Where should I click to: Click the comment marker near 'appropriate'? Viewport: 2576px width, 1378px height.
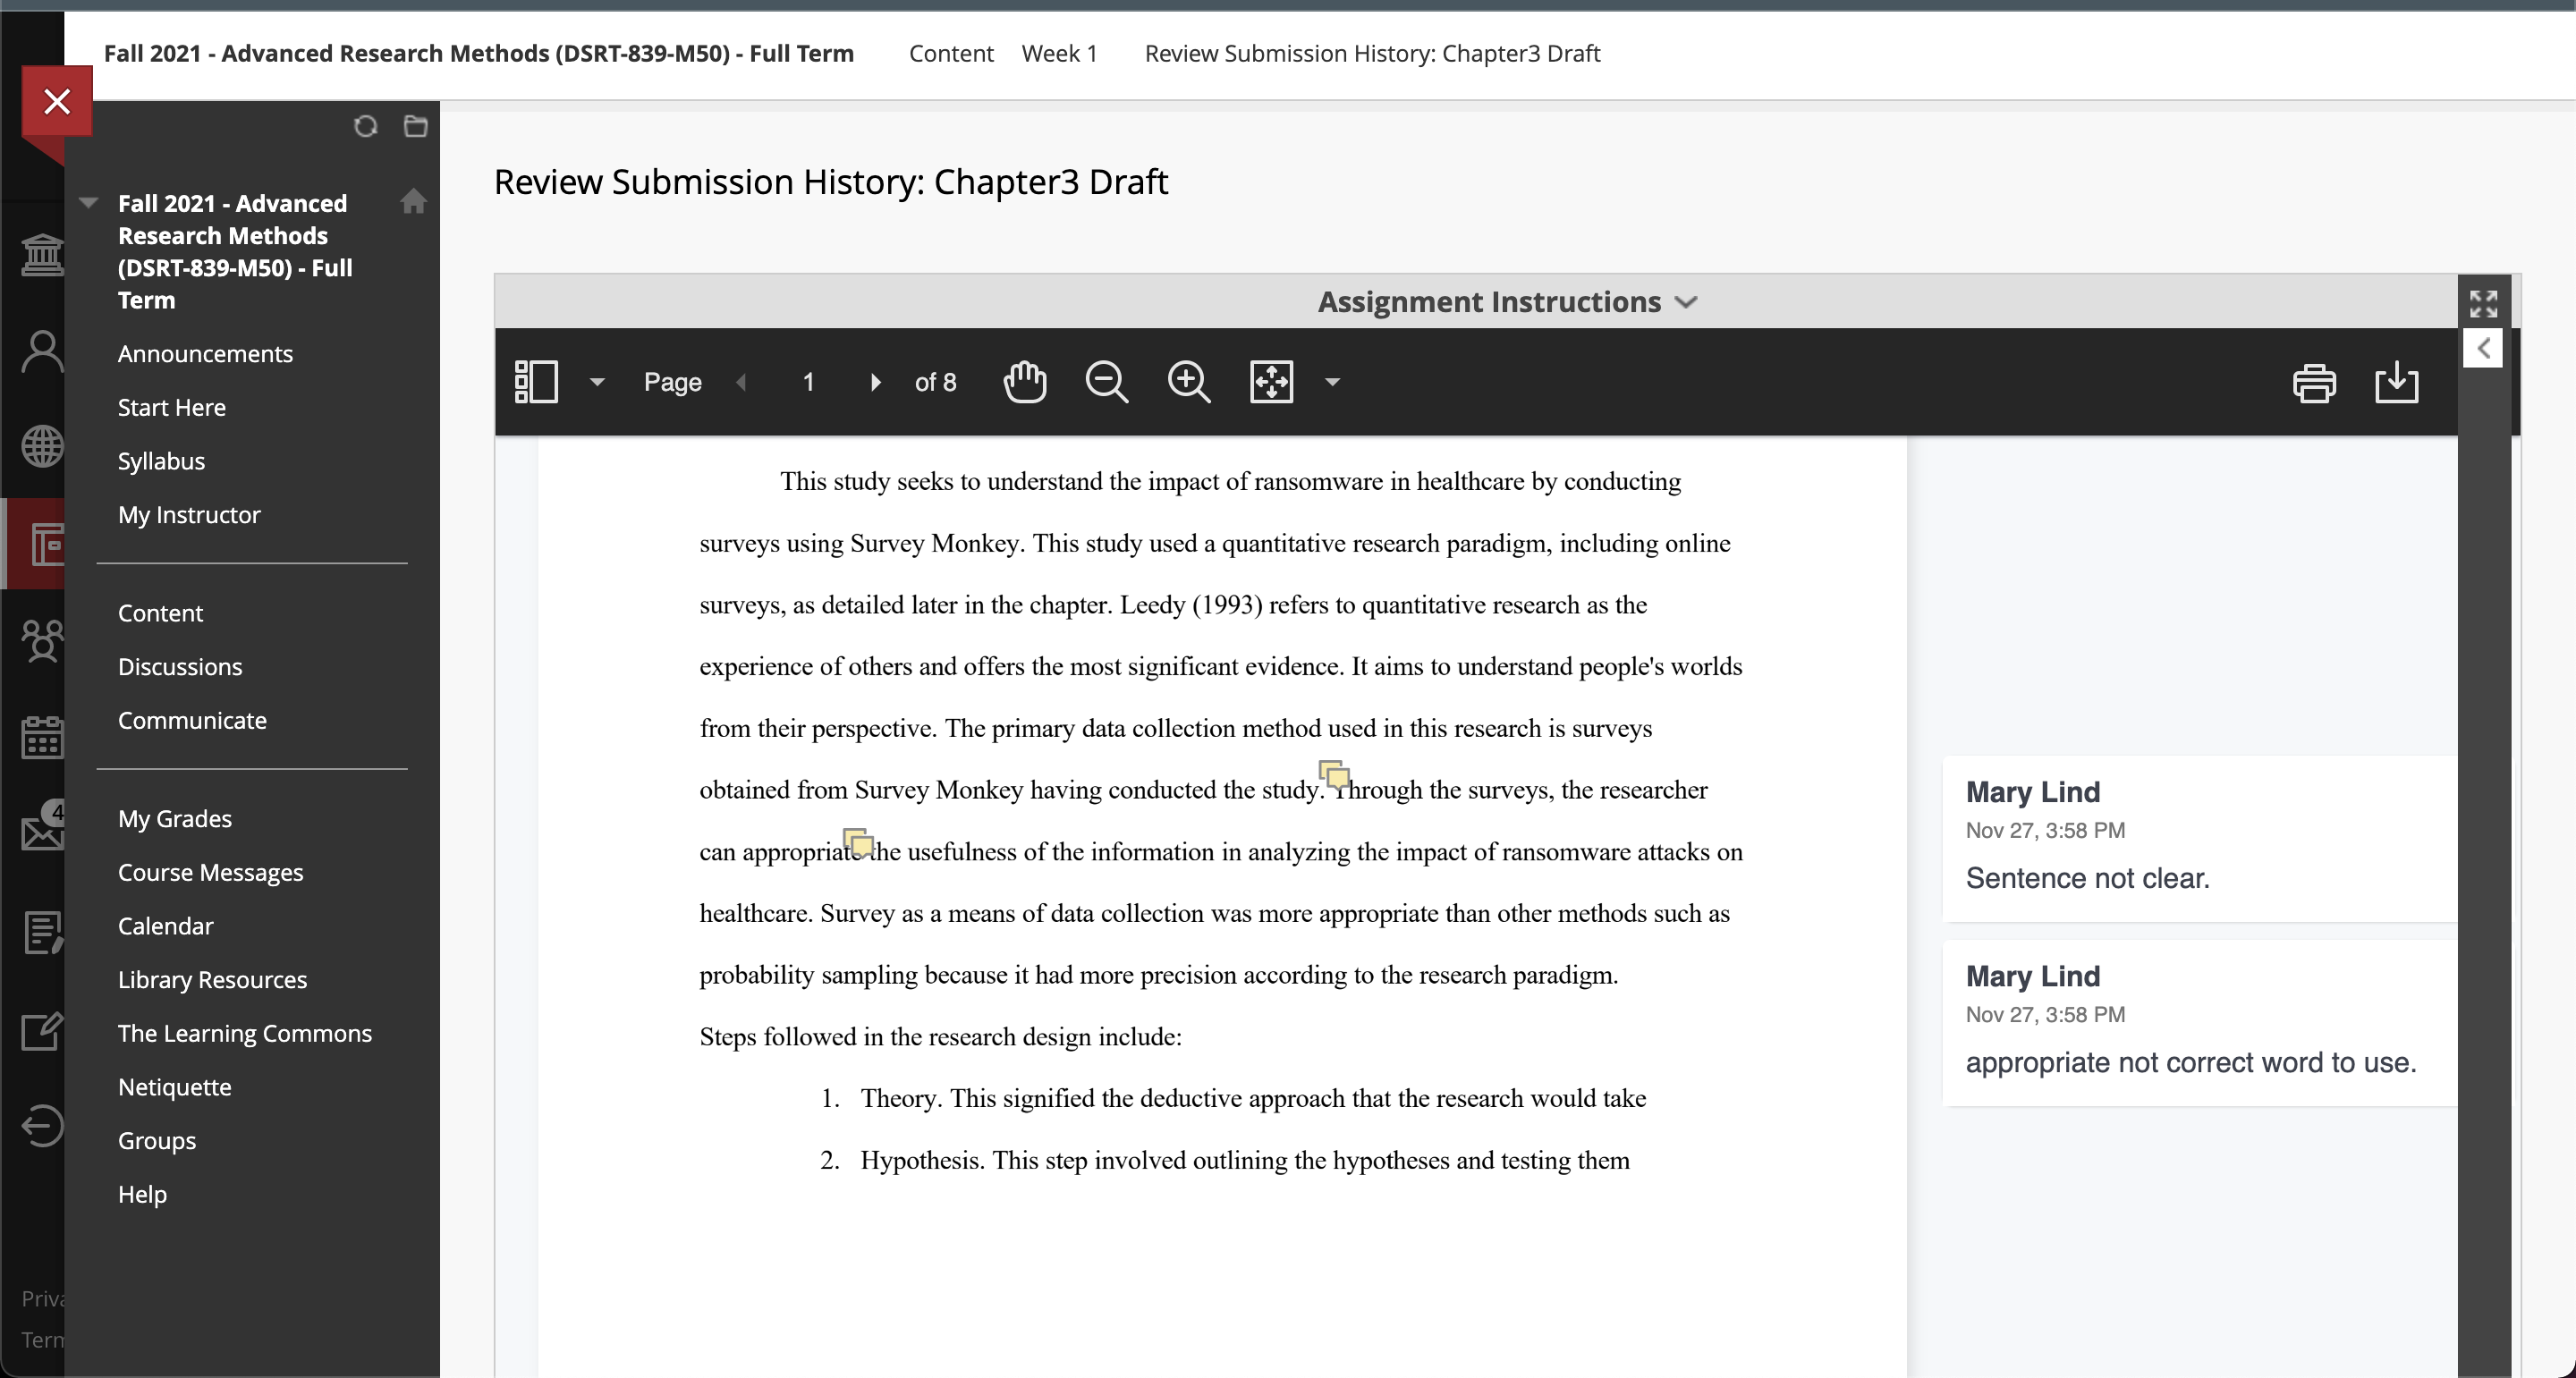point(858,842)
